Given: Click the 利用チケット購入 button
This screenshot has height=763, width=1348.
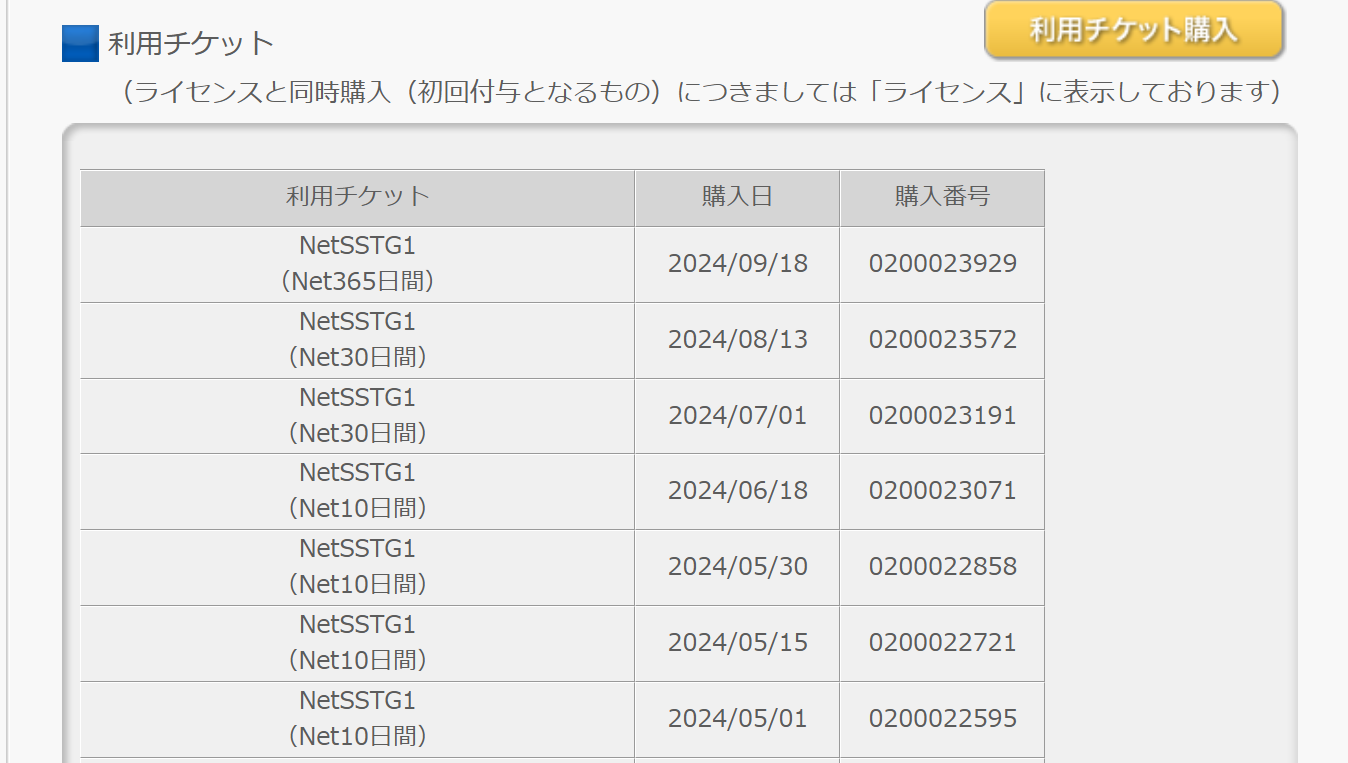Looking at the screenshot, I should point(1133,30).
